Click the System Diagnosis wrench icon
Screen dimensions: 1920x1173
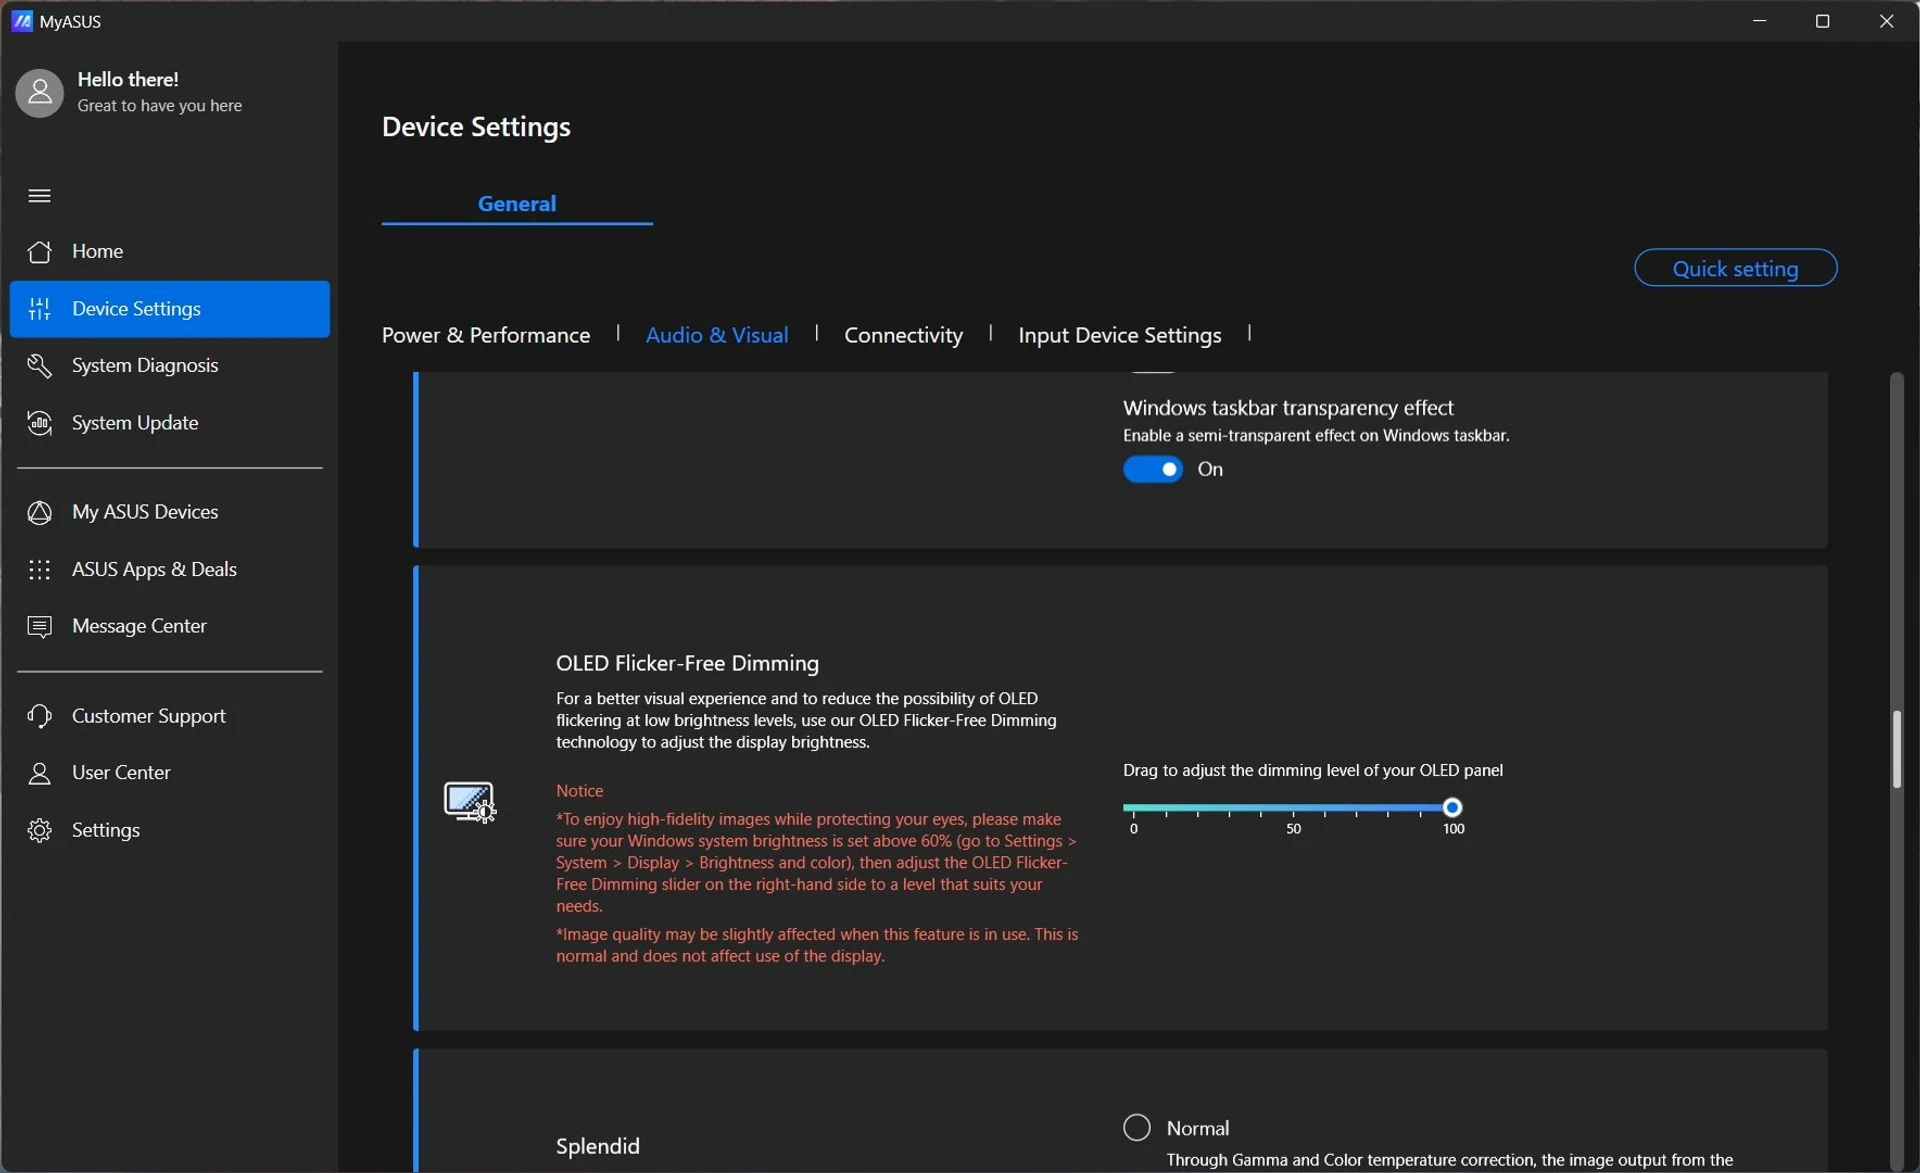pyautogui.click(x=39, y=366)
